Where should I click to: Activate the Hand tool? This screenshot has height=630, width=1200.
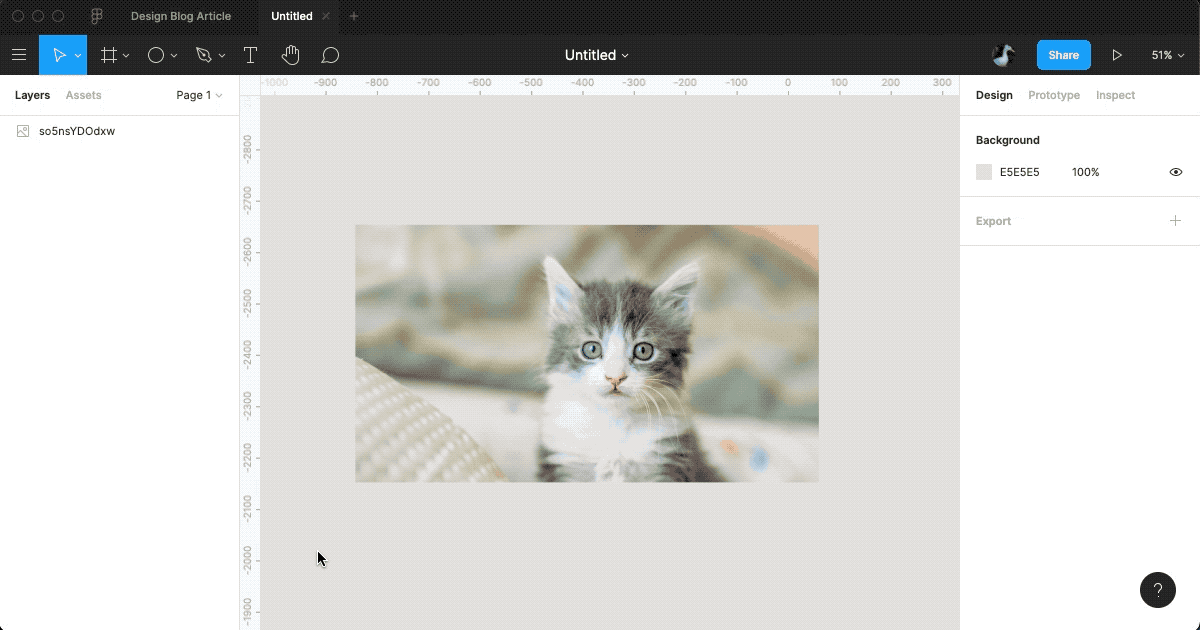(290, 55)
